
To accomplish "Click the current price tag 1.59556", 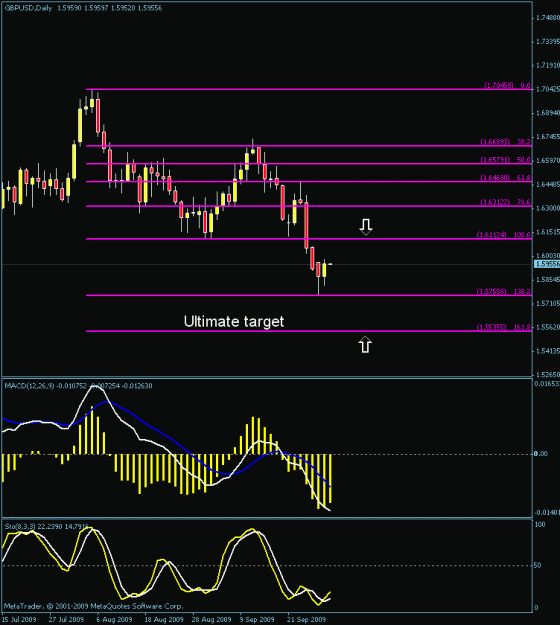I will click(547, 264).
